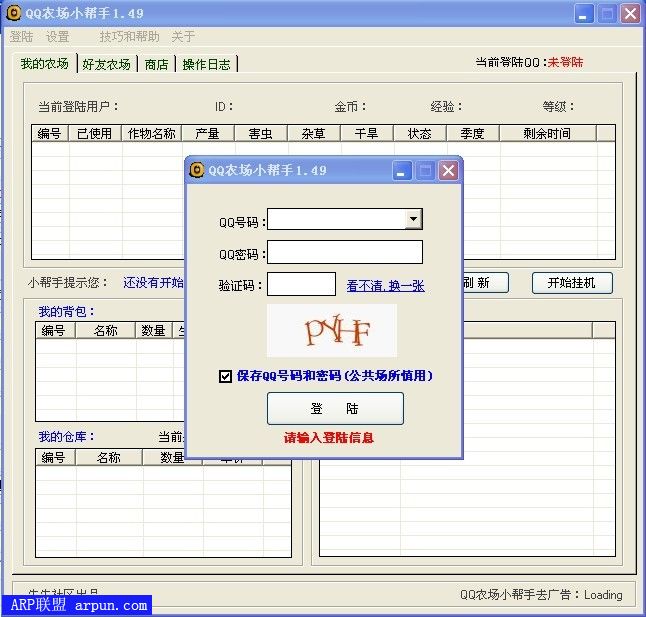Minimize the login dialog window
The image size is (646, 617).
coord(401,170)
